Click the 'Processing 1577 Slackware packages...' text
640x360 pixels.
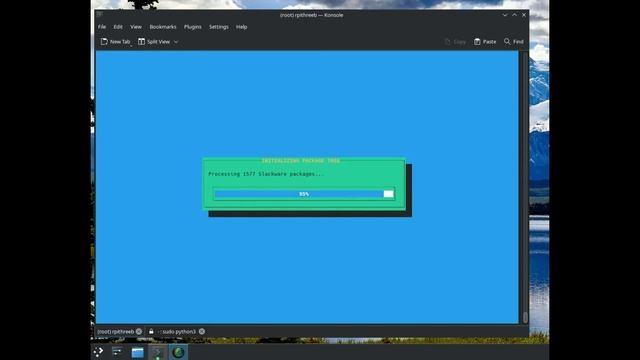pos(266,174)
